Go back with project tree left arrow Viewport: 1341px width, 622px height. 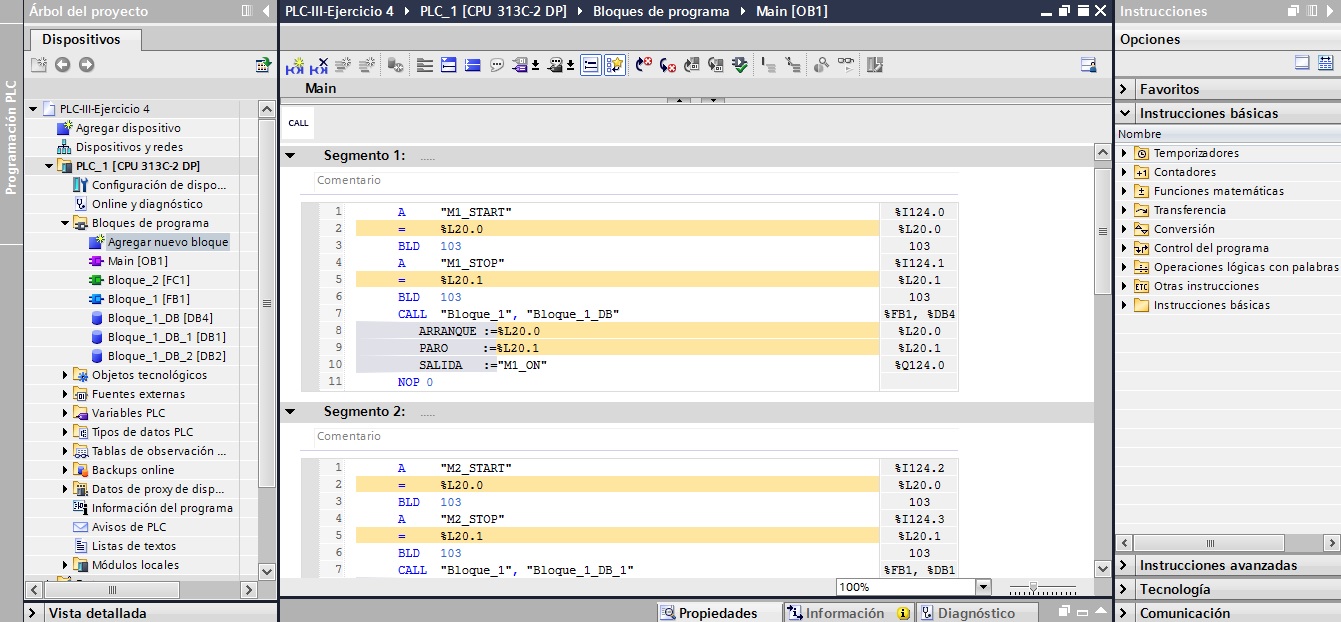click(62, 65)
